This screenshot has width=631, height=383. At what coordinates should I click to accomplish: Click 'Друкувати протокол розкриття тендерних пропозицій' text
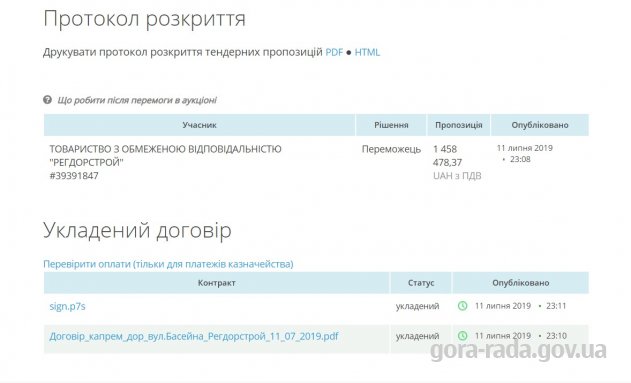click(183, 52)
